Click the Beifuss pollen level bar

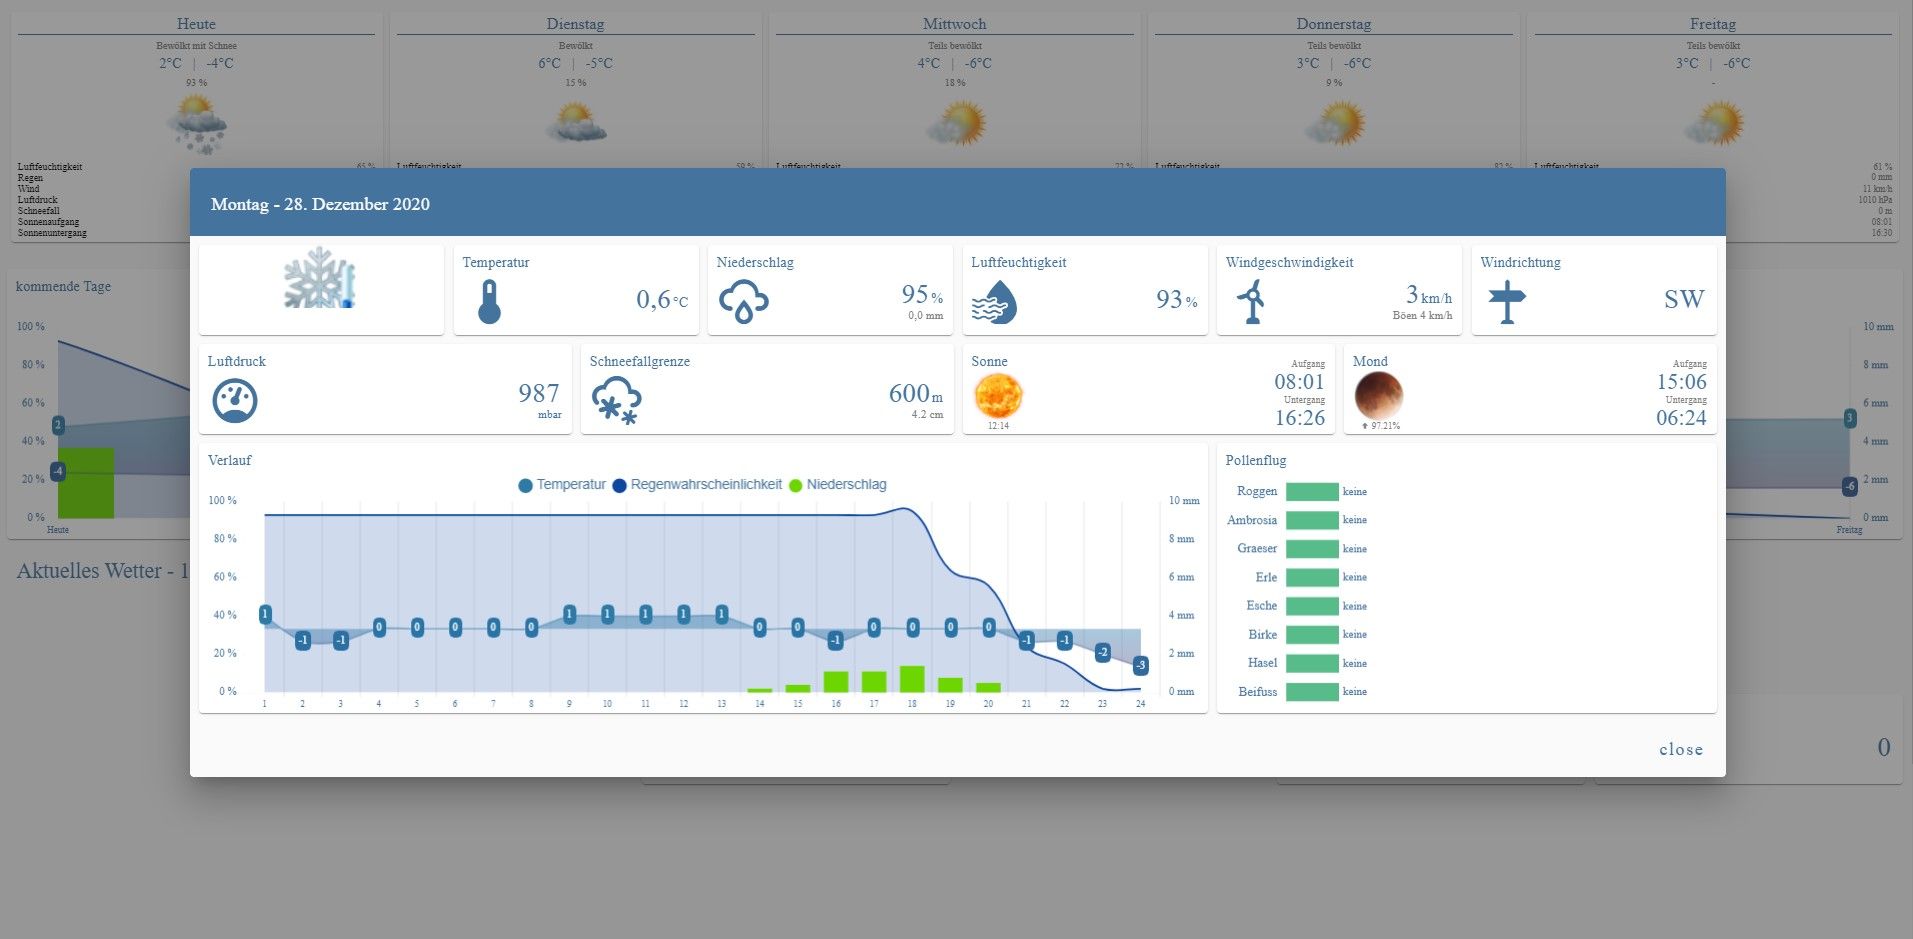pyautogui.click(x=1312, y=692)
